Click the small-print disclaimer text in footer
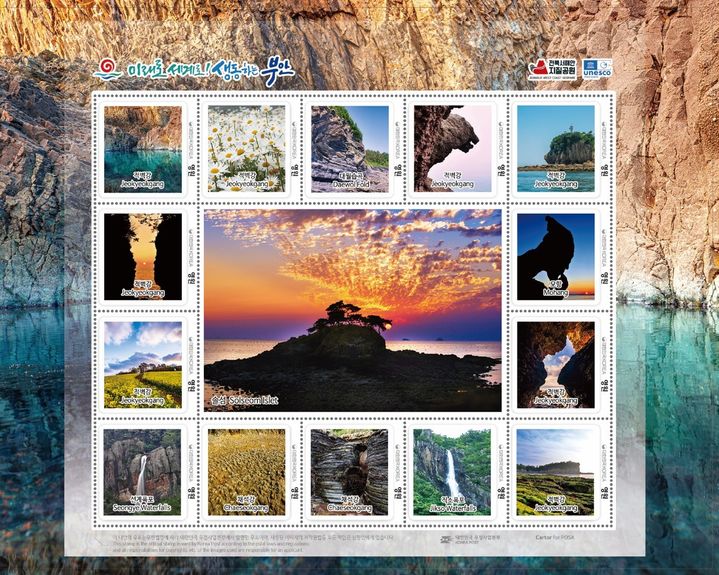 [x=253, y=543]
